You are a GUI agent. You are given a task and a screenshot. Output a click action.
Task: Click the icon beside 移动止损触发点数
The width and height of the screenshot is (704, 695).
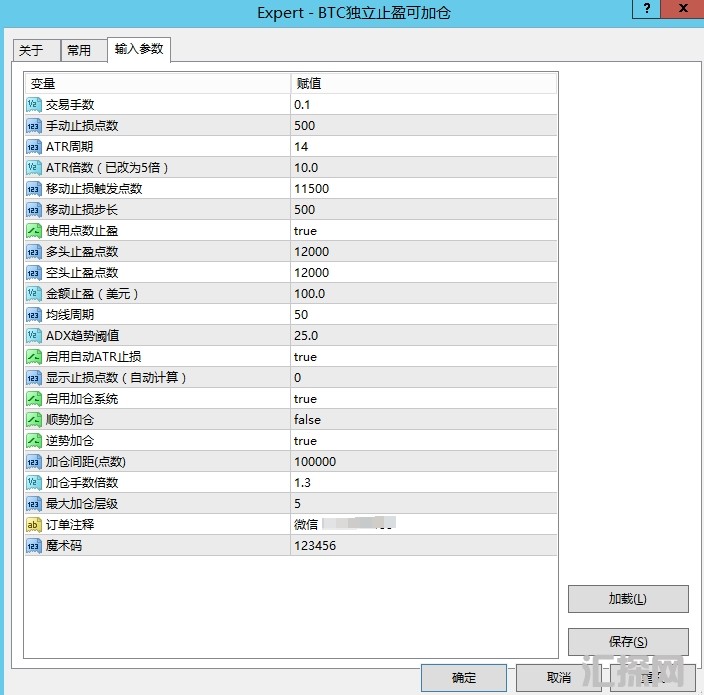tap(34, 189)
